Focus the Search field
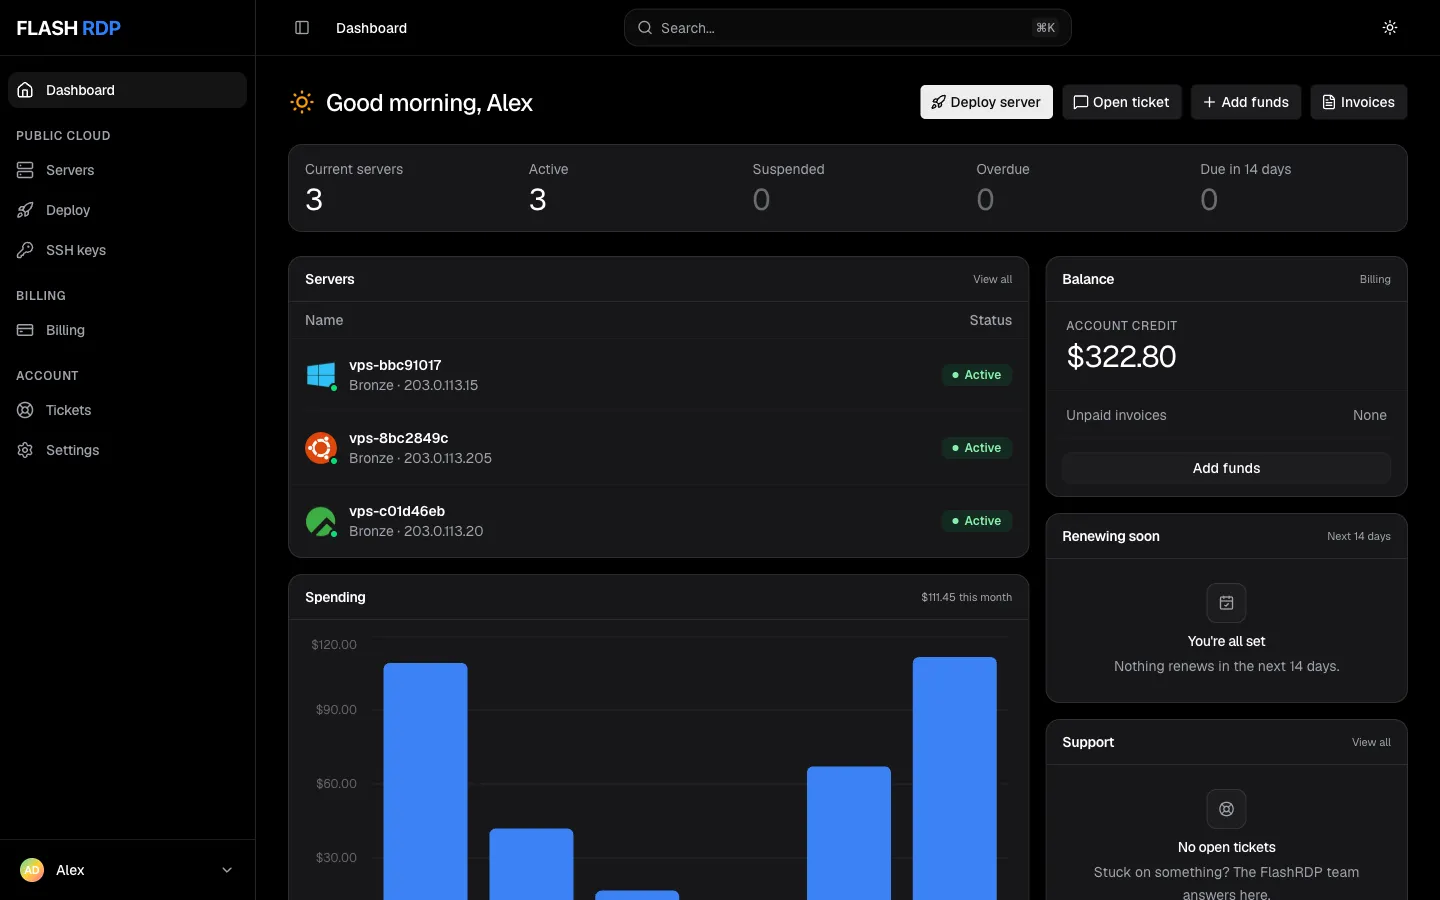1440x900 pixels. point(848,28)
